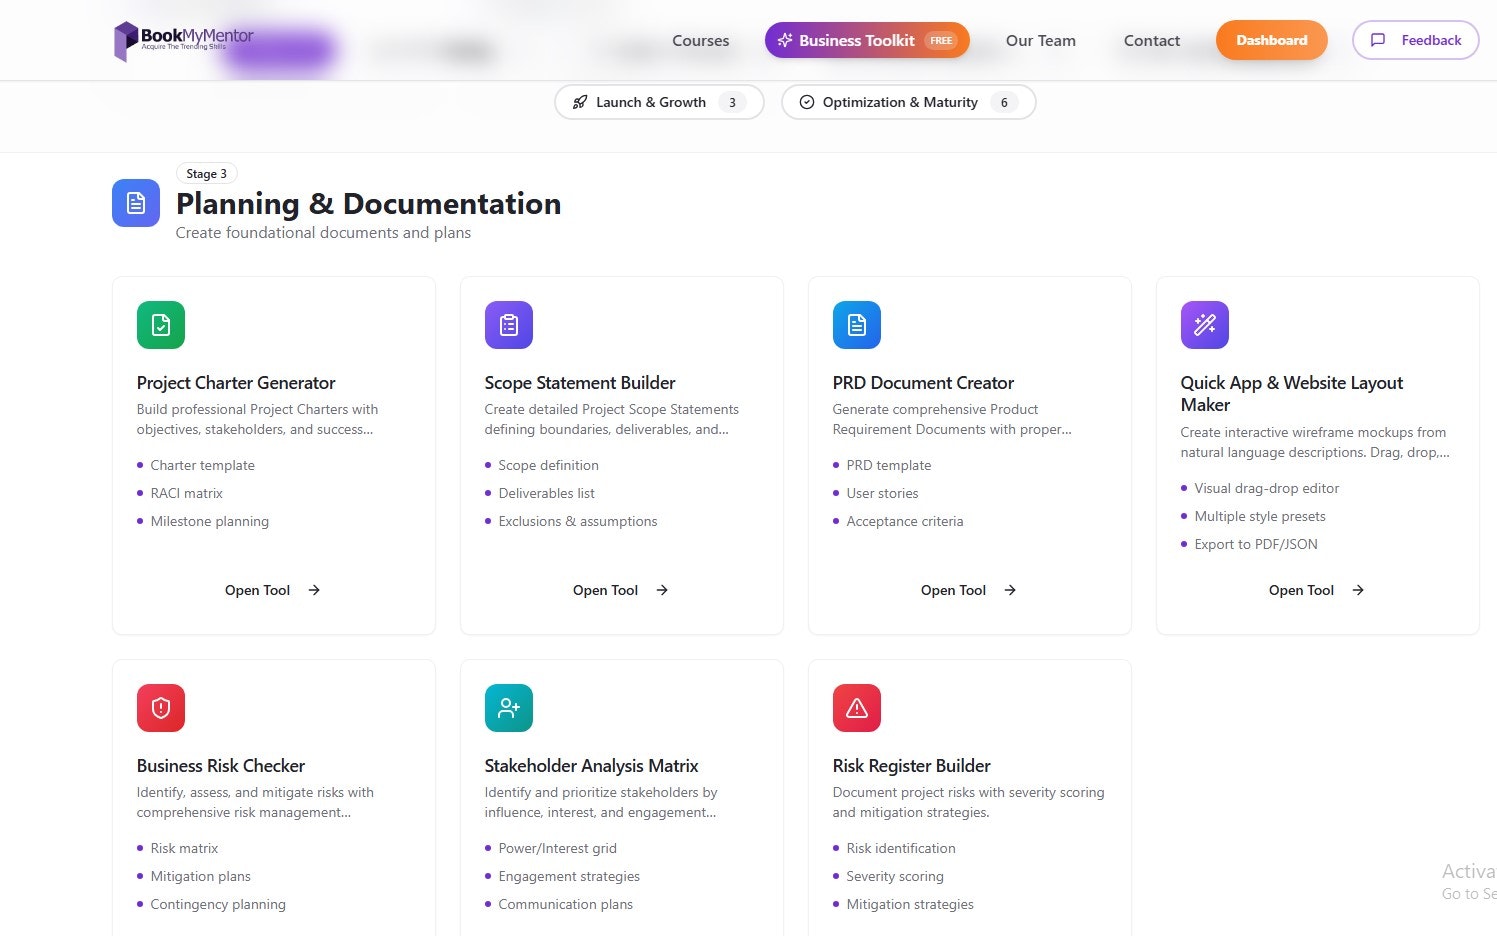Click the Scope Statement Builder clipboard icon
The width and height of the screenshot is (1497, 936).
tap(508, 324)
